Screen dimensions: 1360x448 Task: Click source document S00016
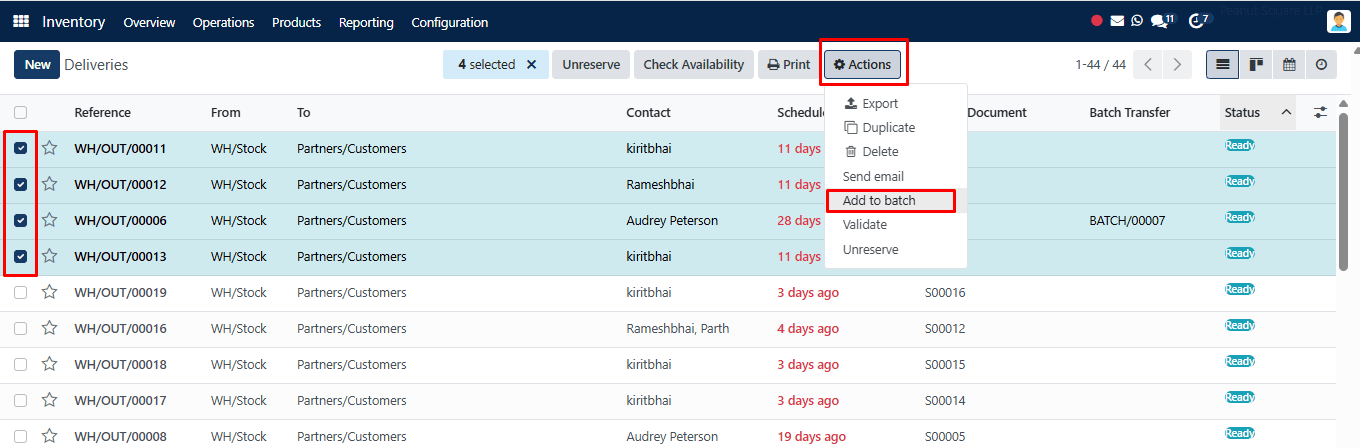click(x=945, y=292)
